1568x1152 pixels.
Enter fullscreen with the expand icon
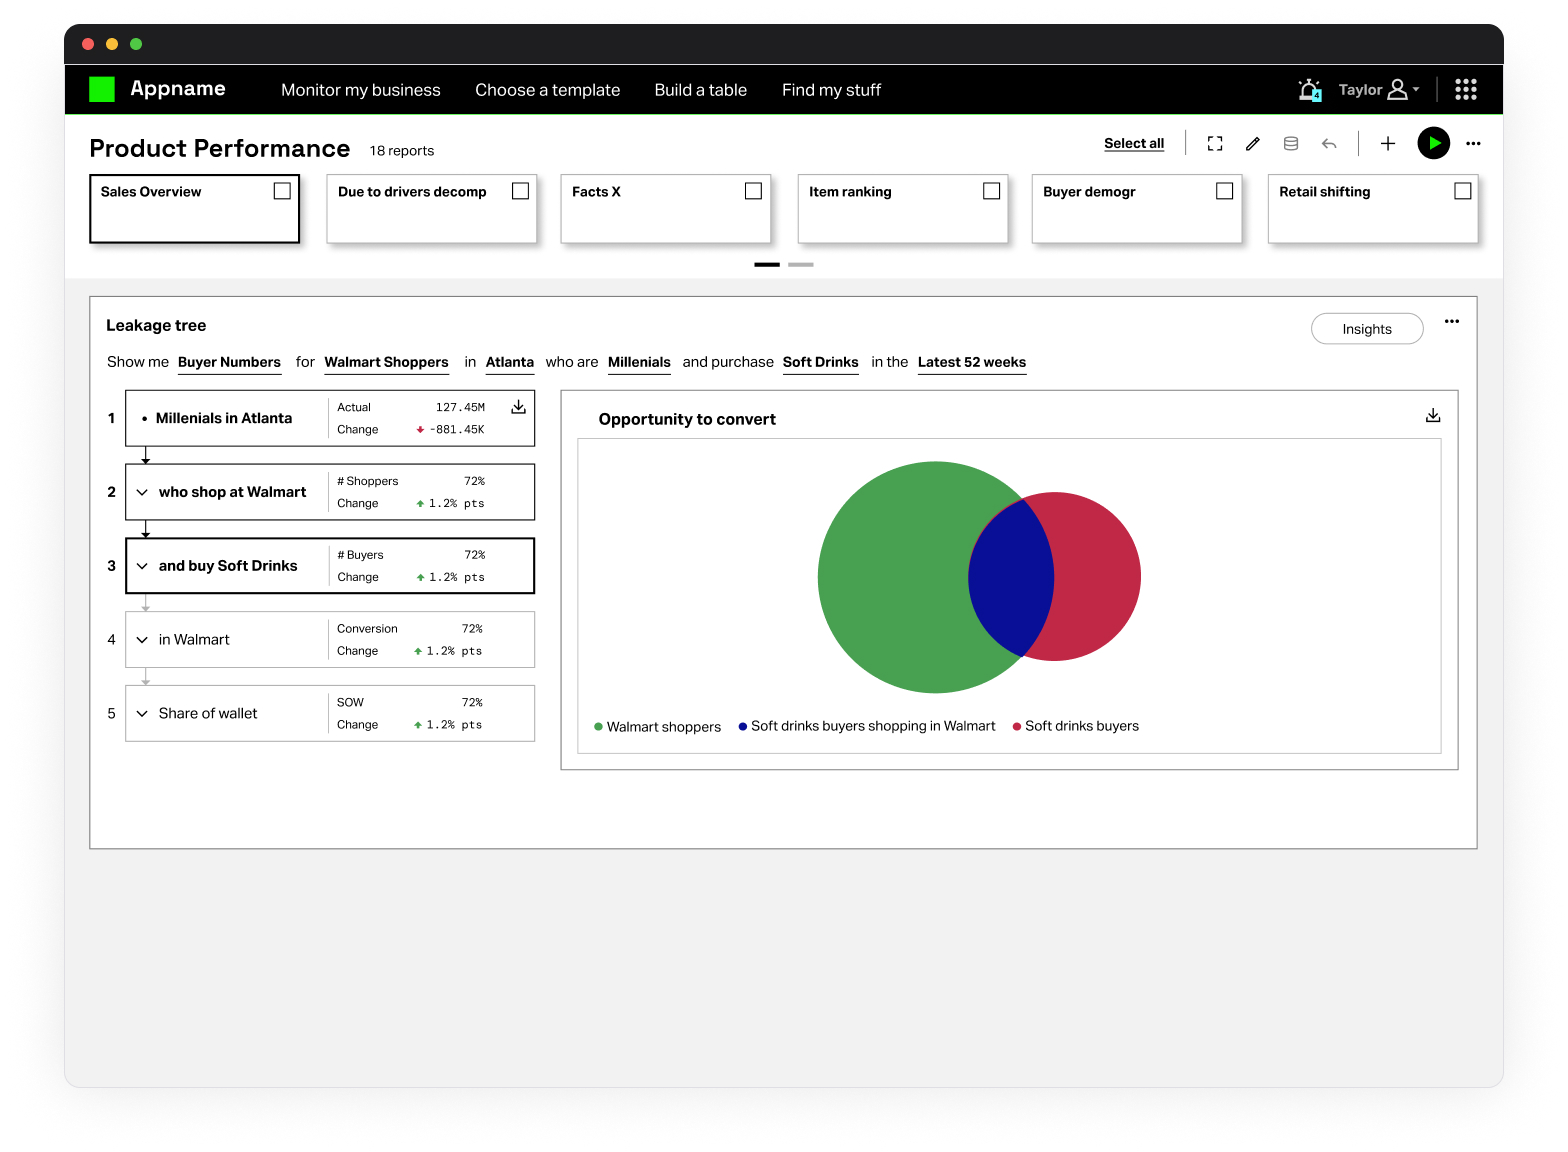point(1215,144)
